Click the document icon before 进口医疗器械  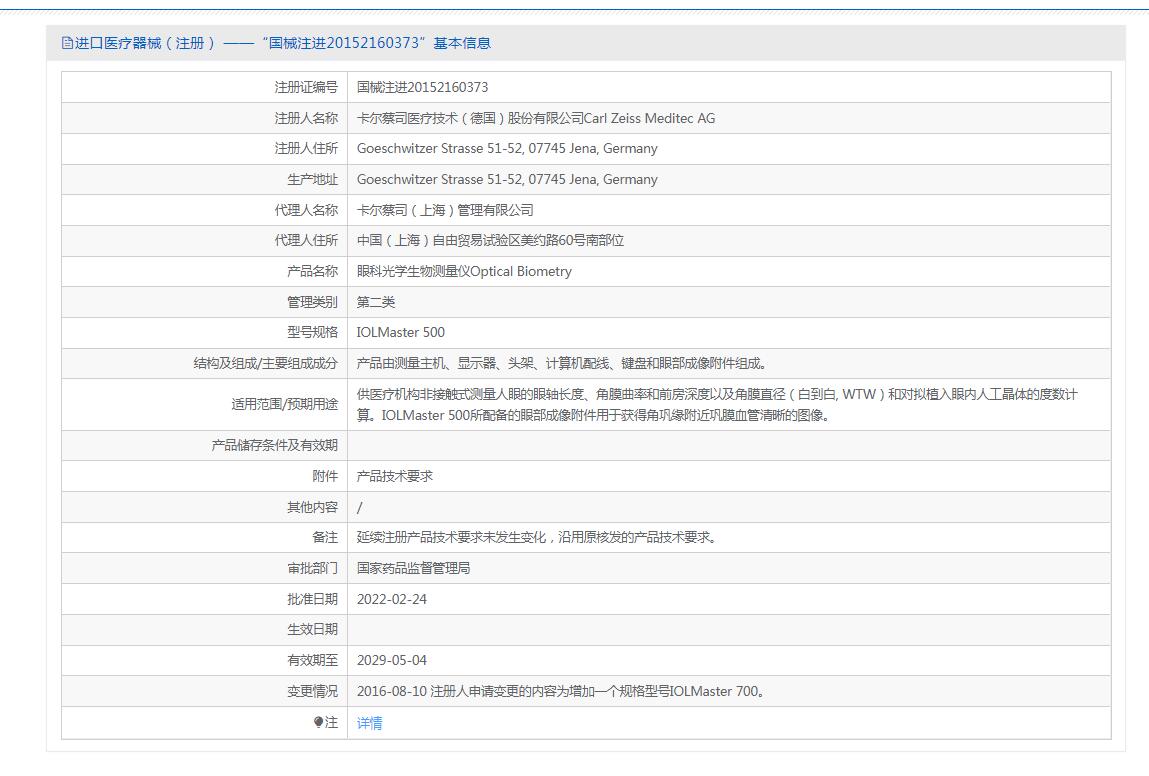click(x=67, y=43)
